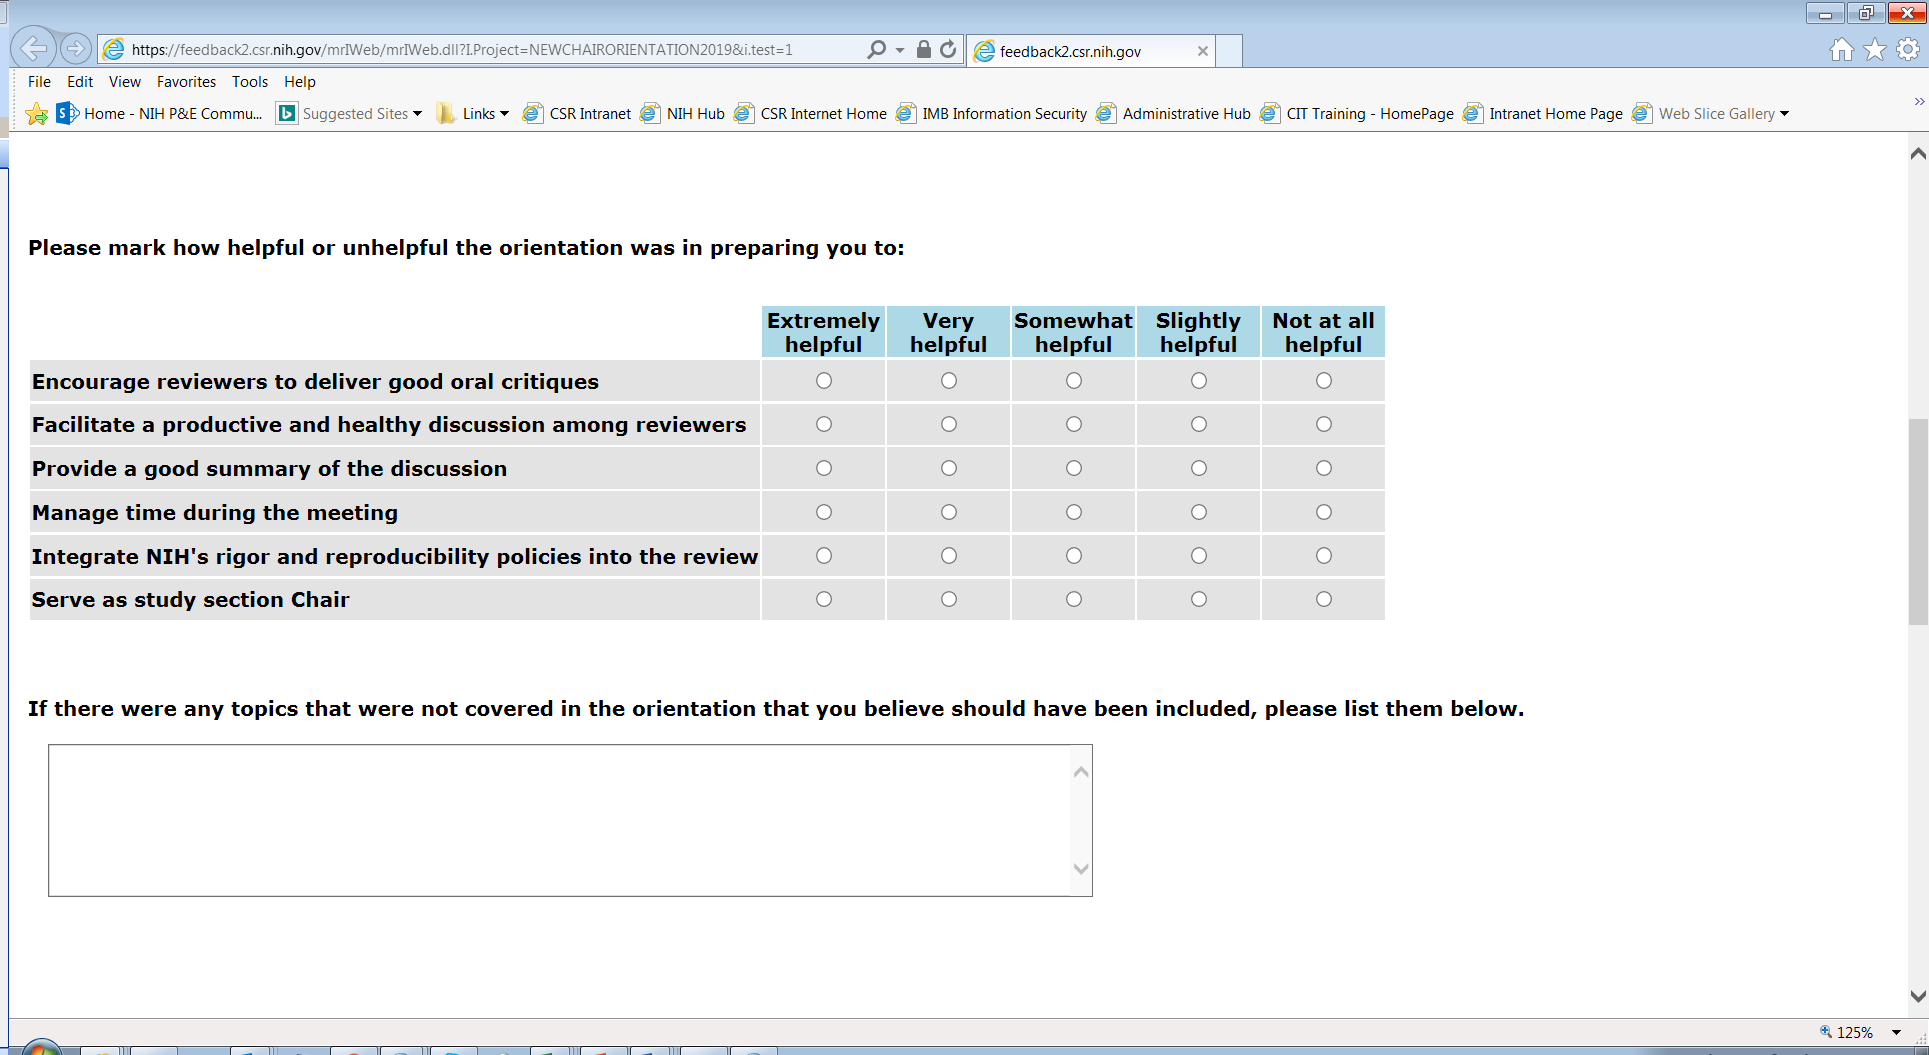Open the View menu

click(125, 82)
